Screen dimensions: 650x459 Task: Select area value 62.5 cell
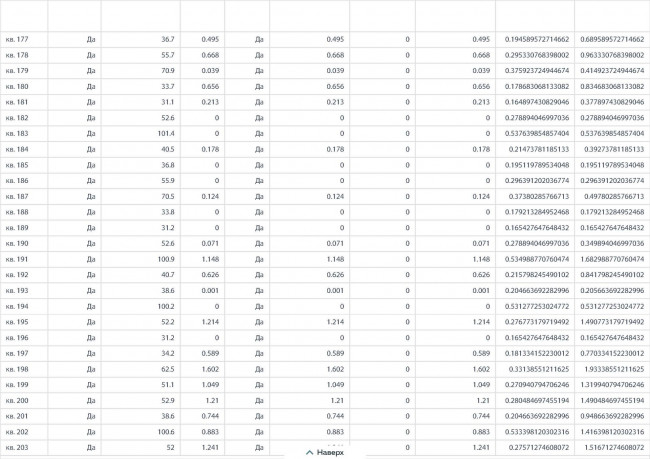(x=141, y=369)
